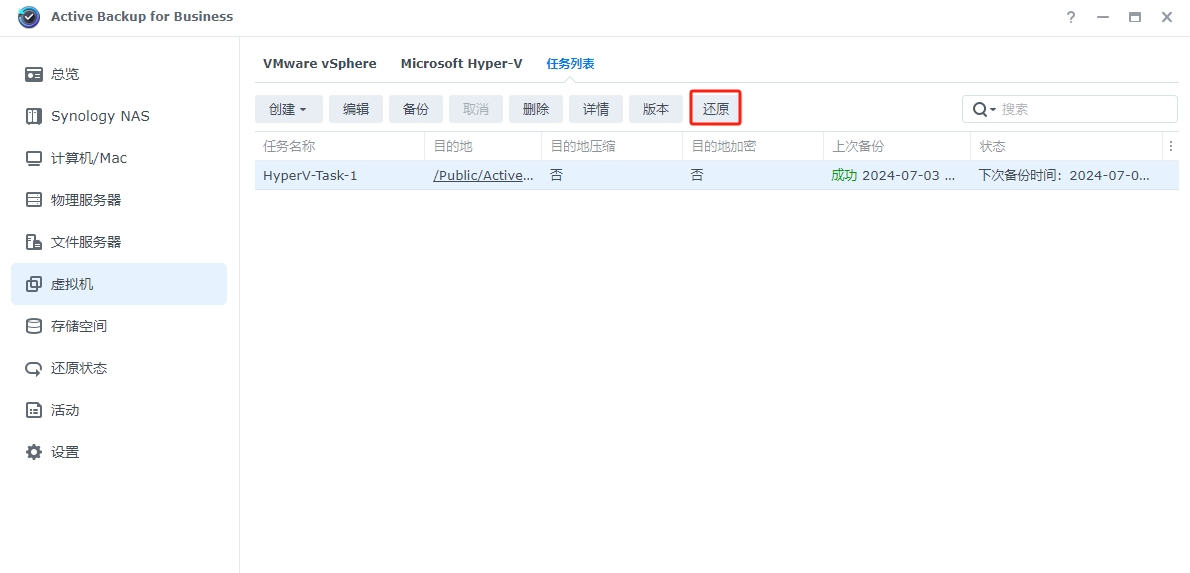Switch to VMware vSphere tab
Viewport: 1190px width, 573px height.
coord(319,63)
